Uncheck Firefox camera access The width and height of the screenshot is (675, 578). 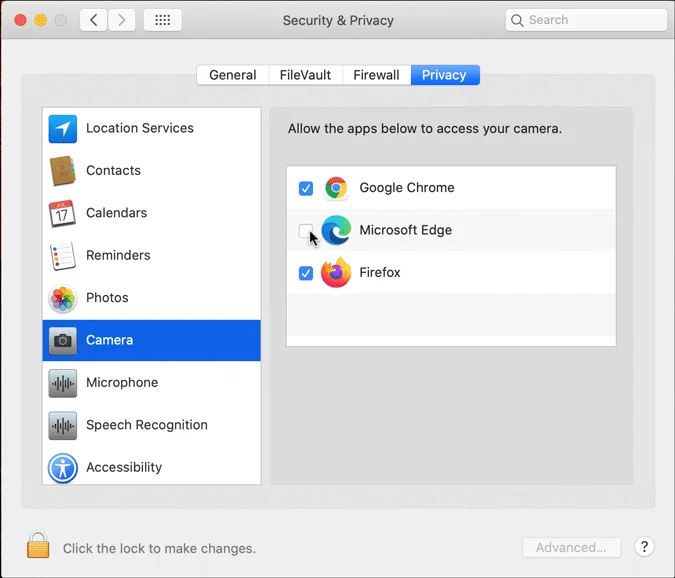coord(306,273)
